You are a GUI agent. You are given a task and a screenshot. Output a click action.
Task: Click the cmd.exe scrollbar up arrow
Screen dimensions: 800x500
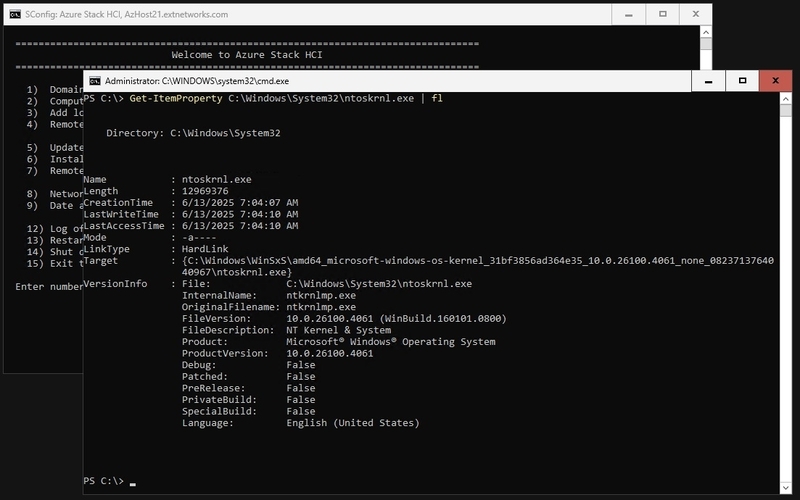(x=786, y=99)
